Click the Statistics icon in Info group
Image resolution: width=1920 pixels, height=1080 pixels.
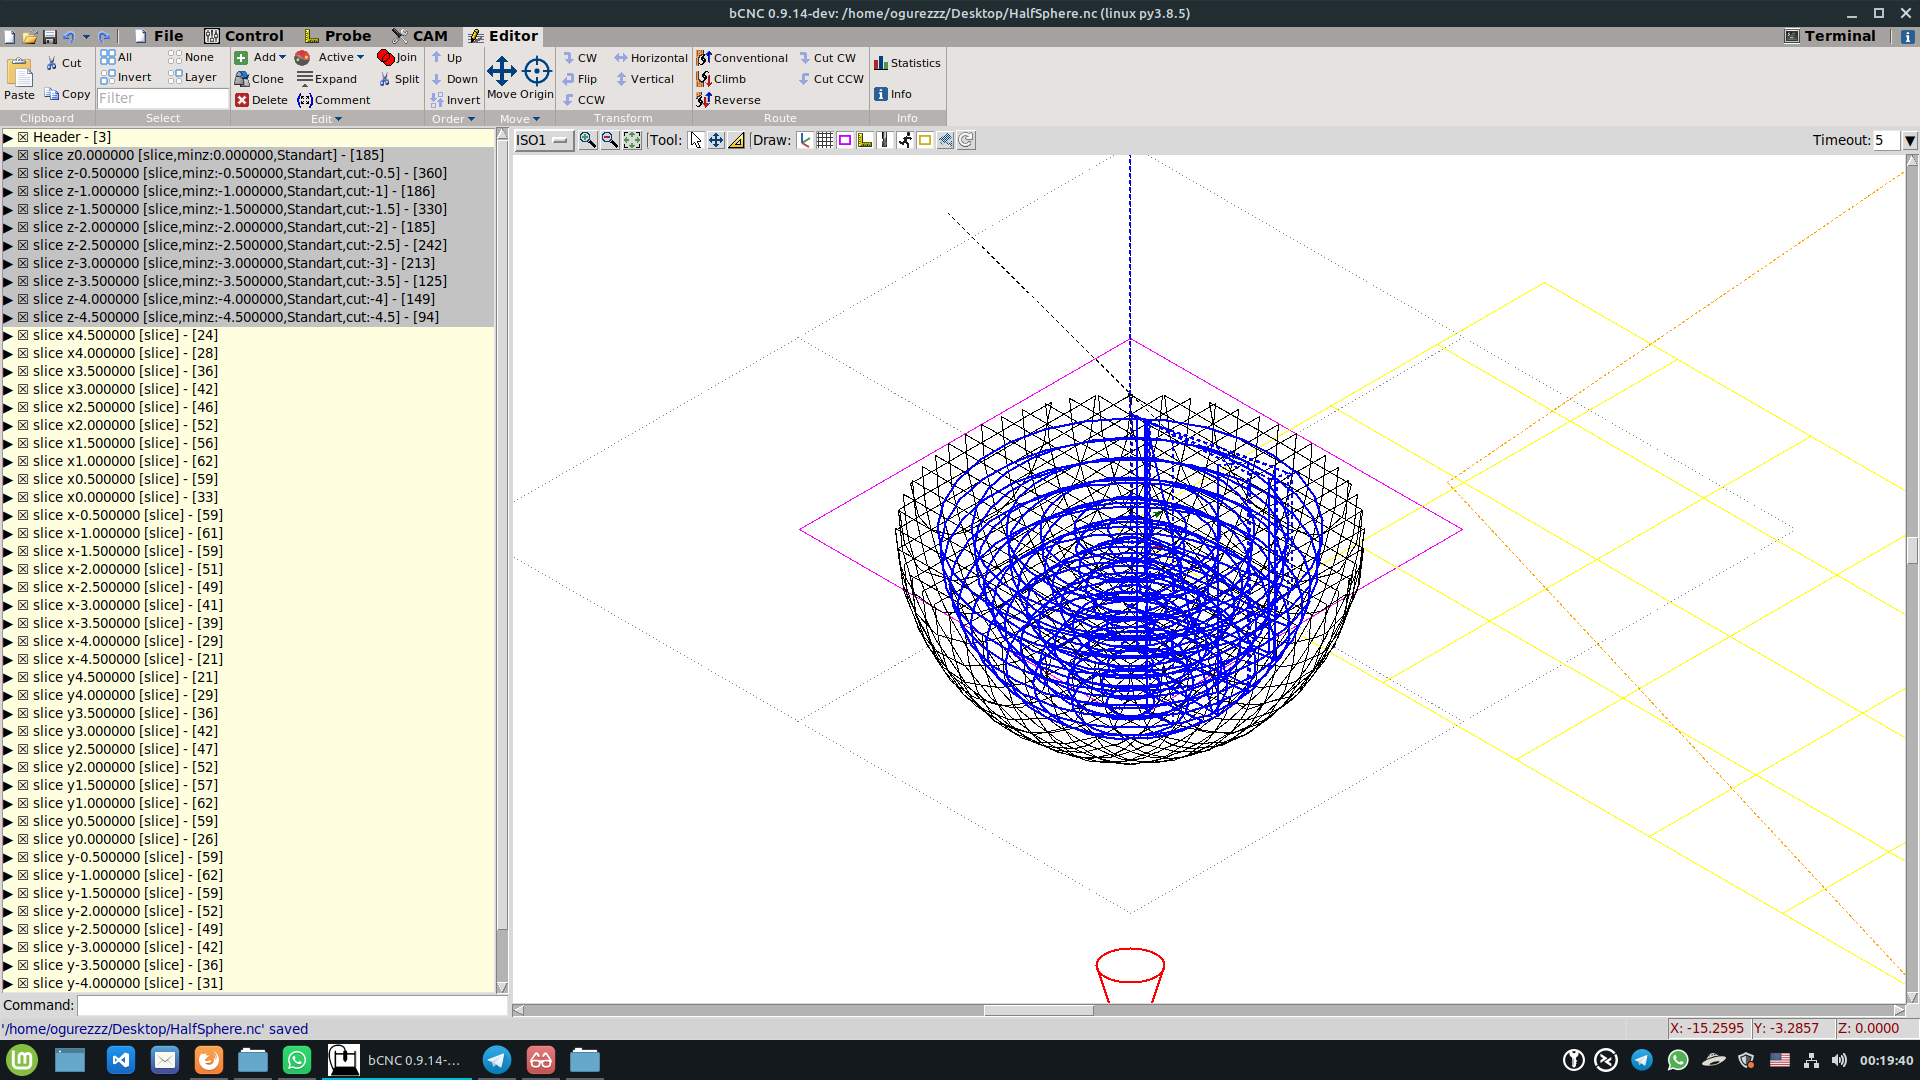pos(882,62)
